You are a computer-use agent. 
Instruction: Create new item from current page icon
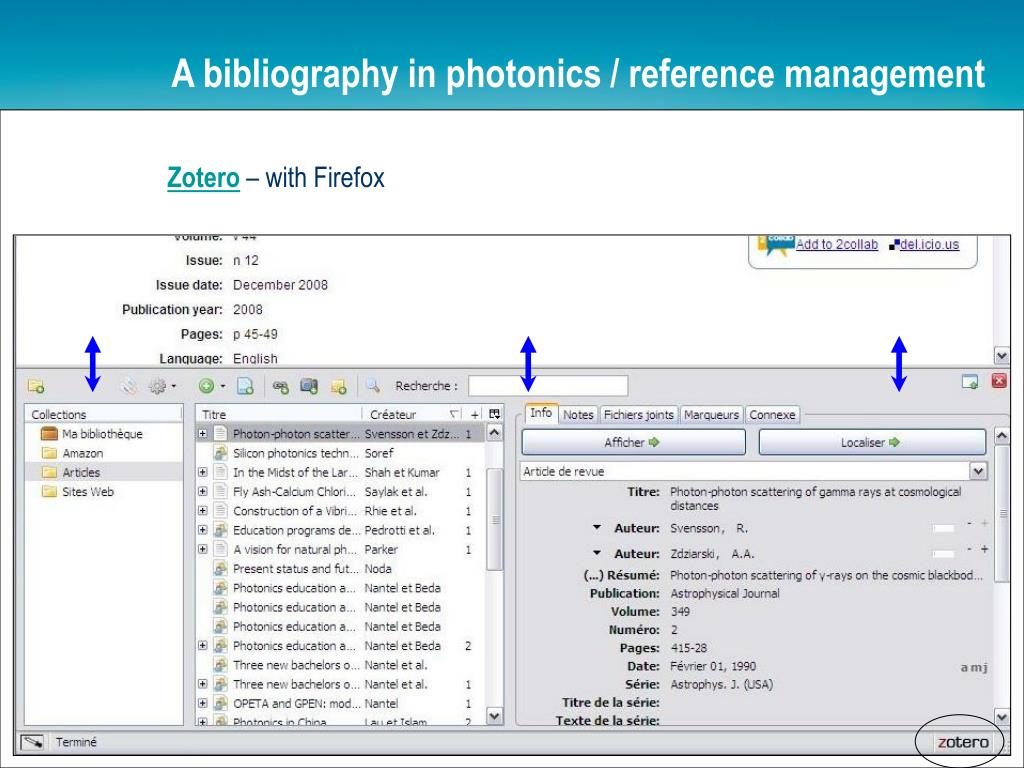click(245, 386)
